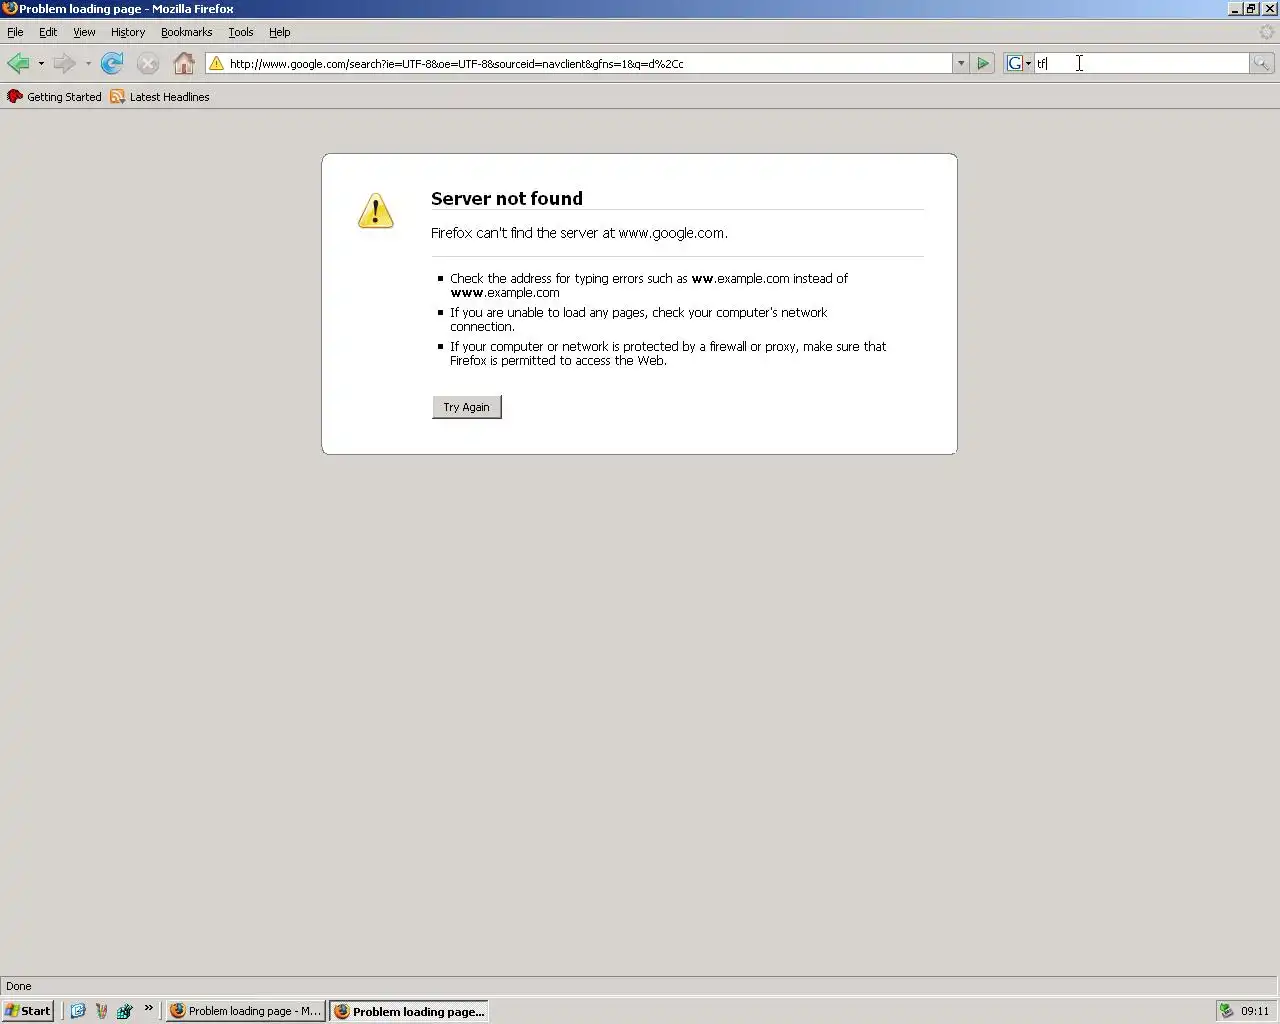Click the Server not found heading
The height and width of the screenshot is (1024, 1280).
point(507,198)
